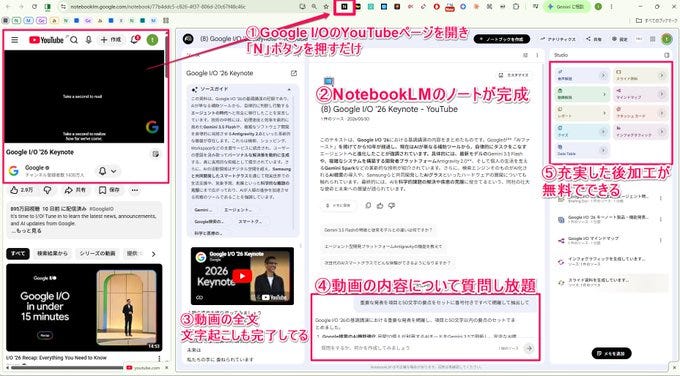Show more filter chips with right chevron
This screenshot has width=680, height=376.
[x=153, y=254]
